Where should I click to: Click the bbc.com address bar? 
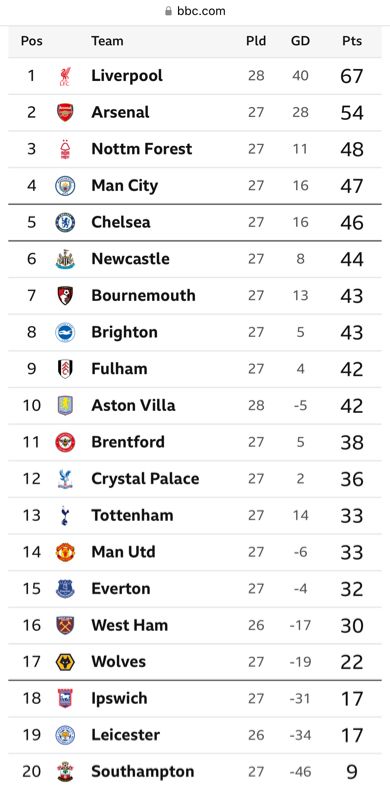tap(195, 11)
